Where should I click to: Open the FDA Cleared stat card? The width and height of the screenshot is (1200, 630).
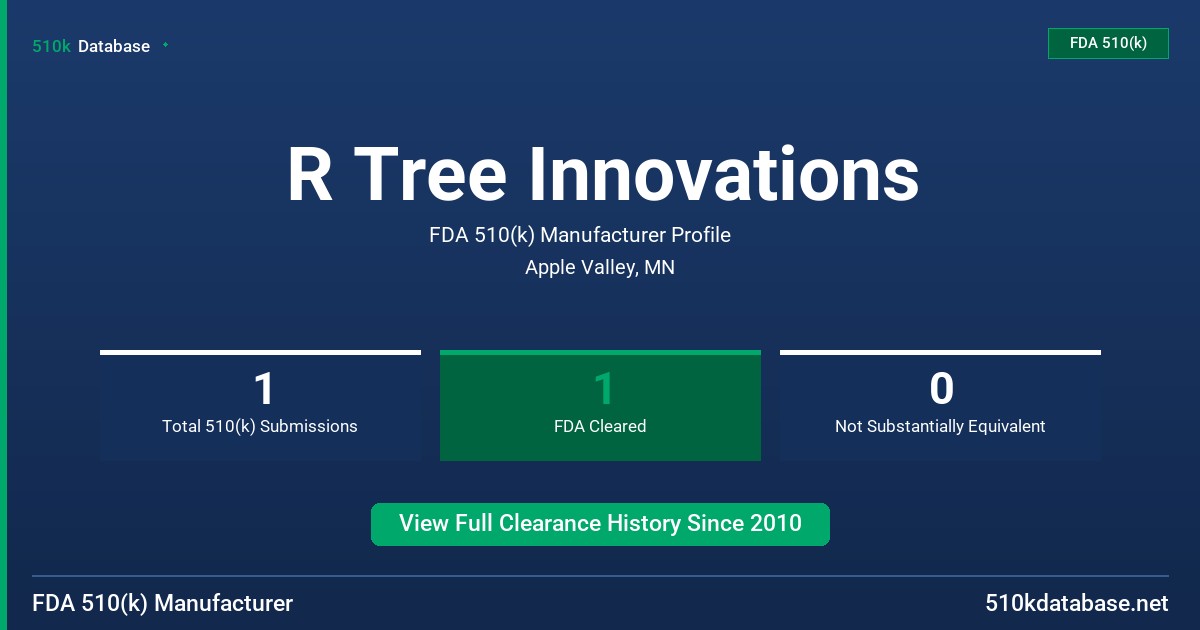(600, 405)
